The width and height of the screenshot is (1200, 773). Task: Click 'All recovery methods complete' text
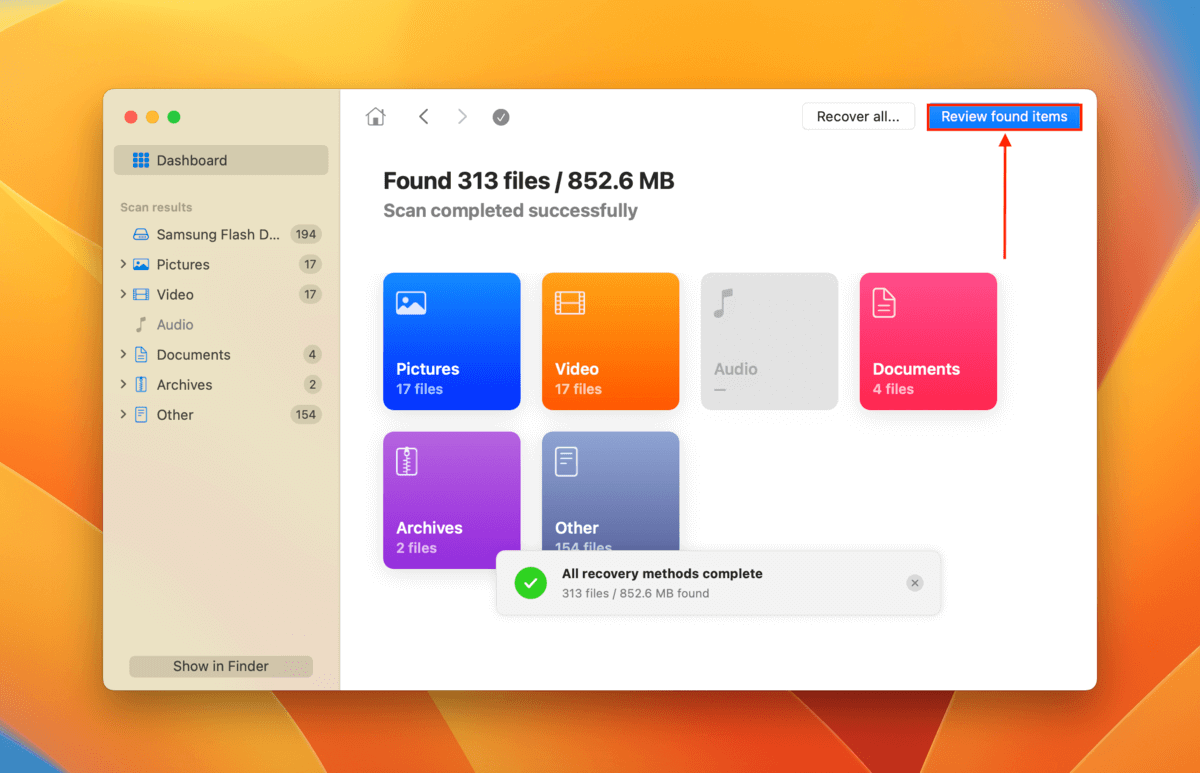(x=662, y=574)
